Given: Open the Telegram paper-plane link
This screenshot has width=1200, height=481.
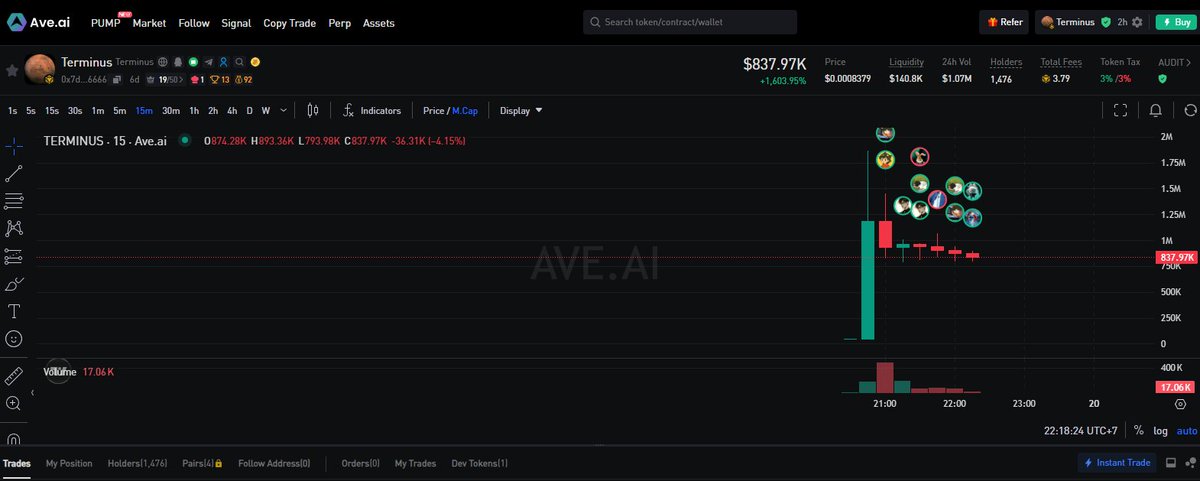Looking at the screenshot, I should (208, 62).
